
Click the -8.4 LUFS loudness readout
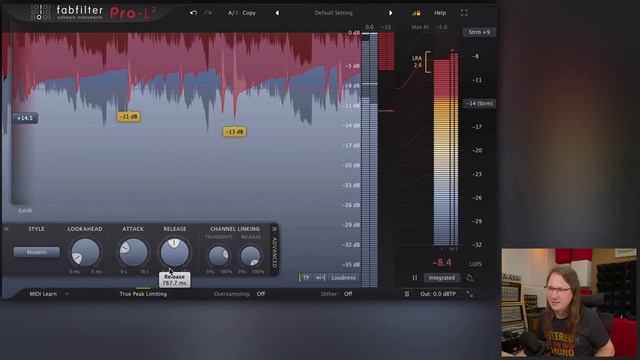pos(442,263)
